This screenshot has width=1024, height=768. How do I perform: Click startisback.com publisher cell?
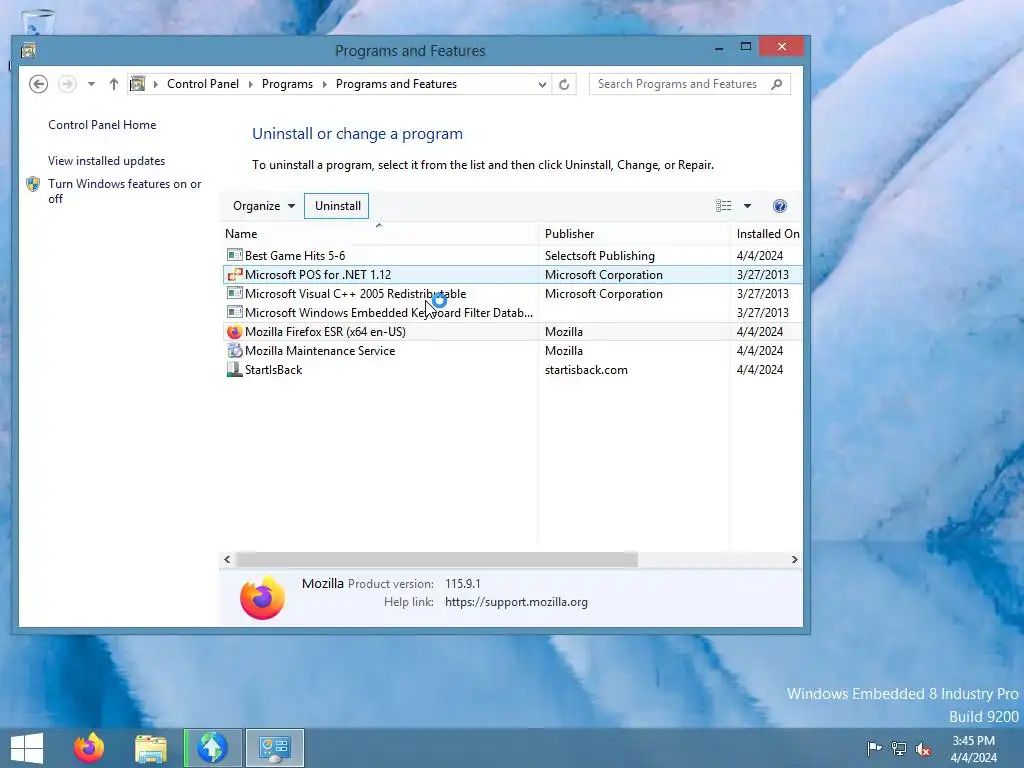click(x=586, y=370)
